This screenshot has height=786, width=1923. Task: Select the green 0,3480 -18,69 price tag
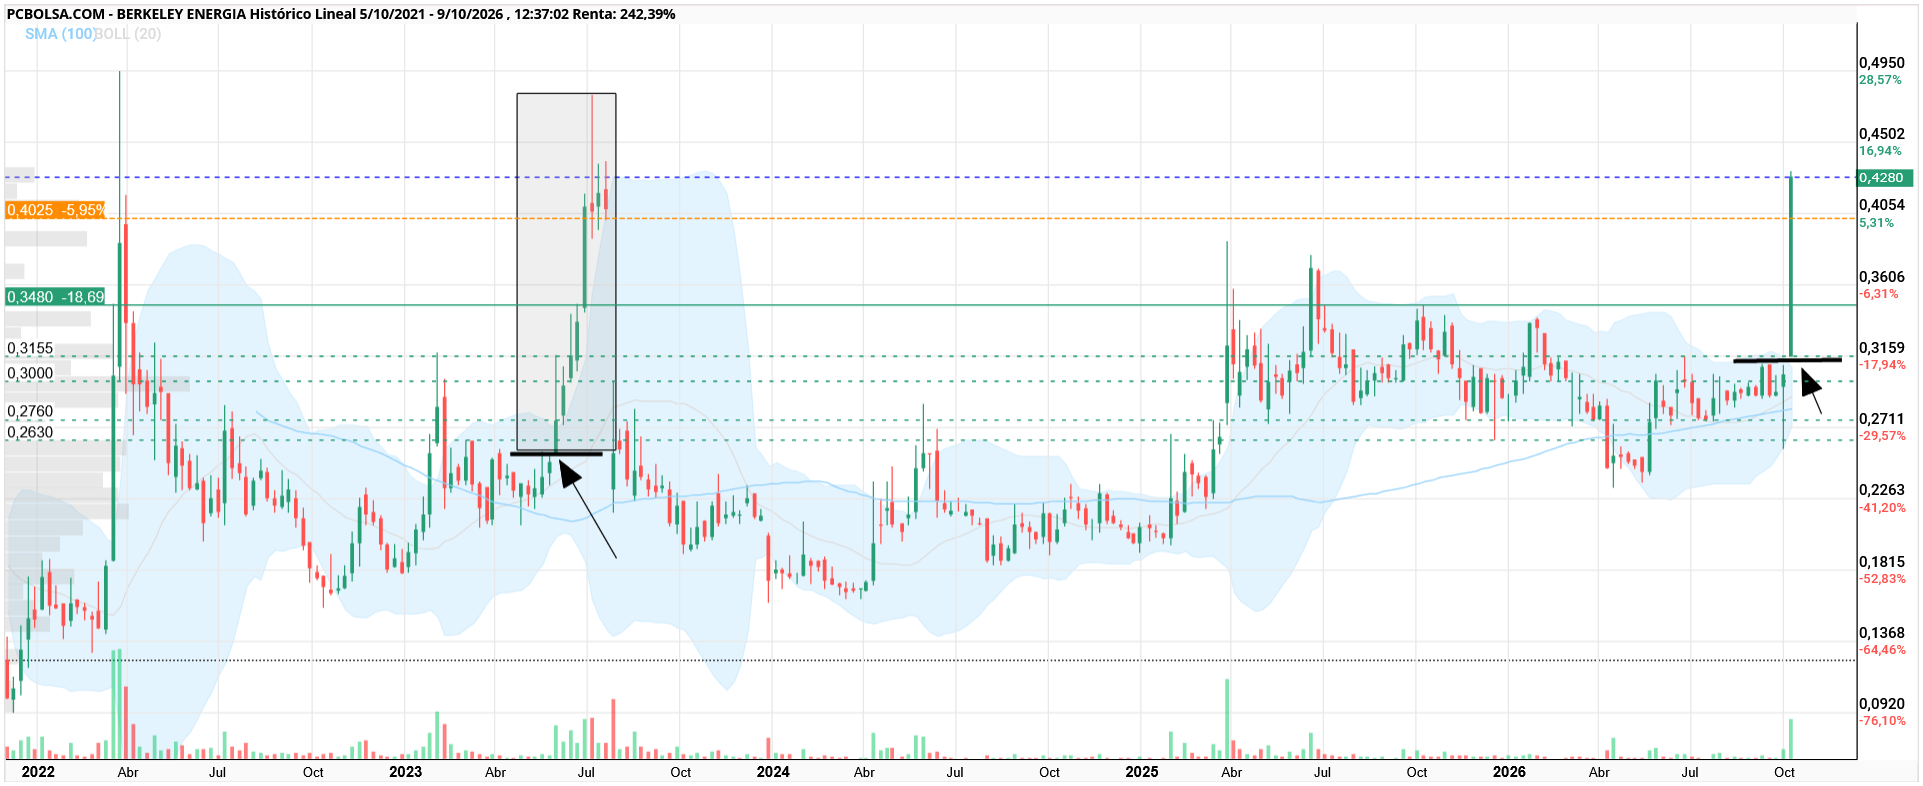(x=55, y=297)
